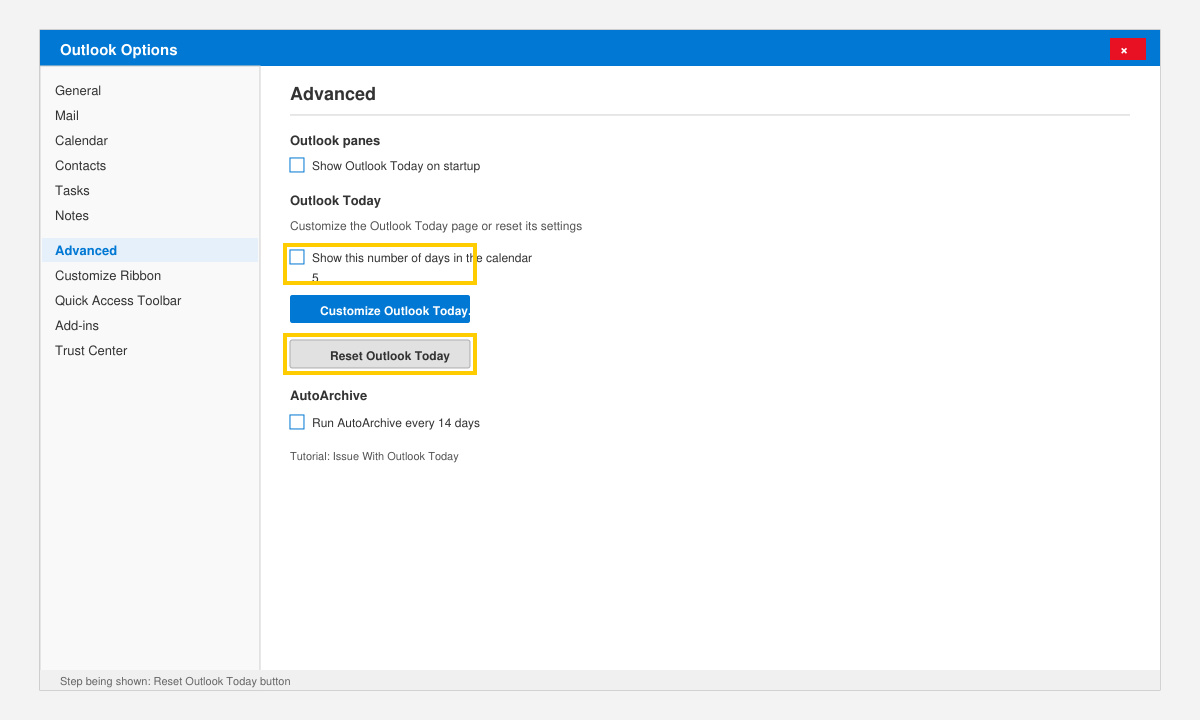Screen dimensions: 1200x720
Task: Enable Run AutoArchive every 14 days
Action: click(x=297, y=422)
